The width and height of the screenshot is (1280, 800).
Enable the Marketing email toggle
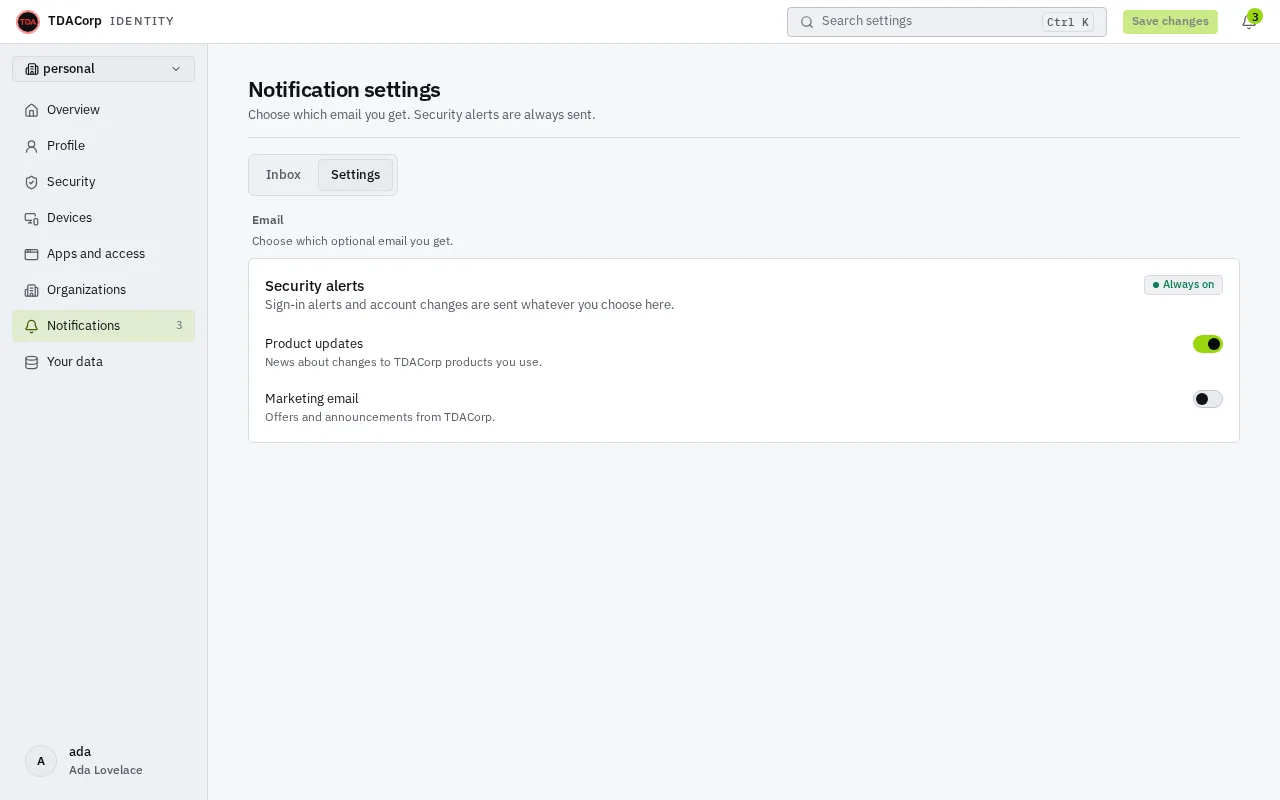coord(1208,399)
